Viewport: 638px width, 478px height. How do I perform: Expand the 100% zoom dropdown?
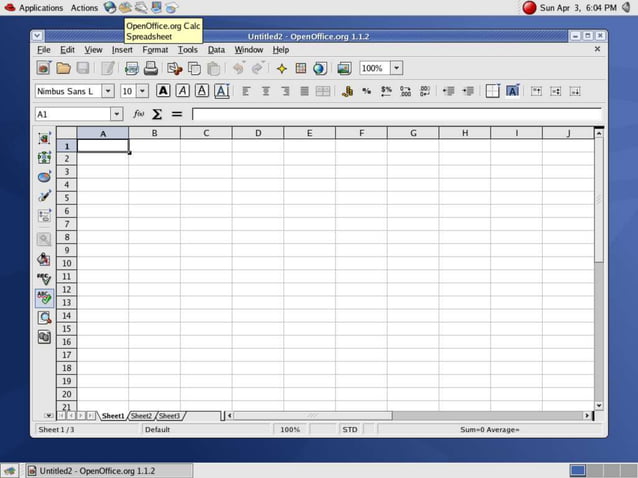[397, 68]
